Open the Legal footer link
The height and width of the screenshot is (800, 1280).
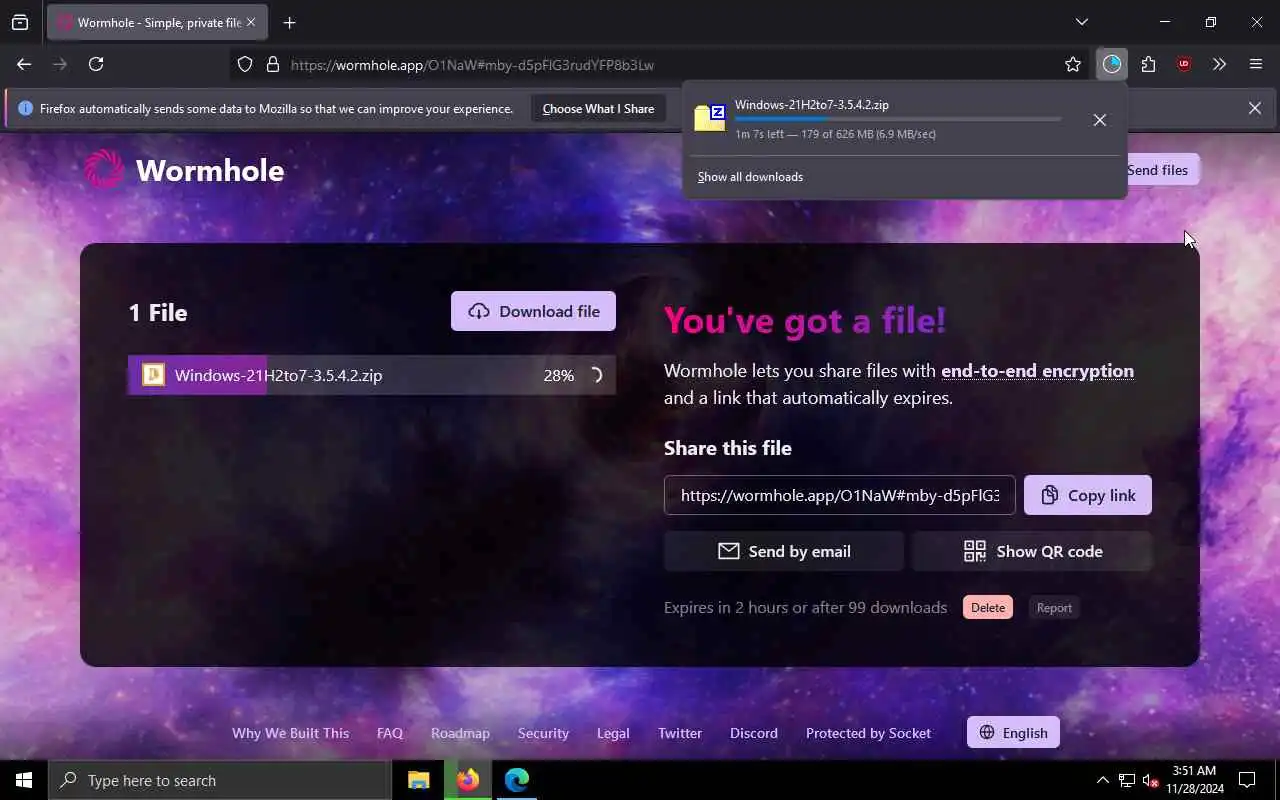click(x=613, y=733)
